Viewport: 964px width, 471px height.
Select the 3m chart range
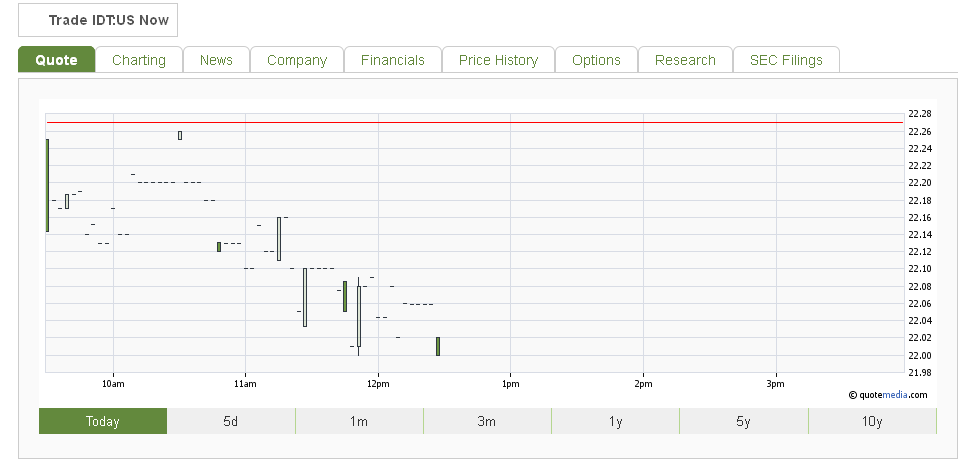click(487, 421)
